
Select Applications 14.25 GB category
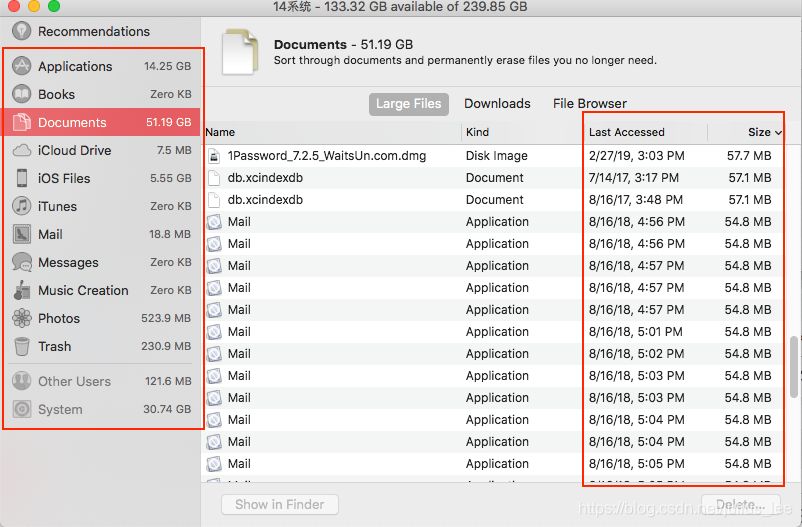point(101,66)
